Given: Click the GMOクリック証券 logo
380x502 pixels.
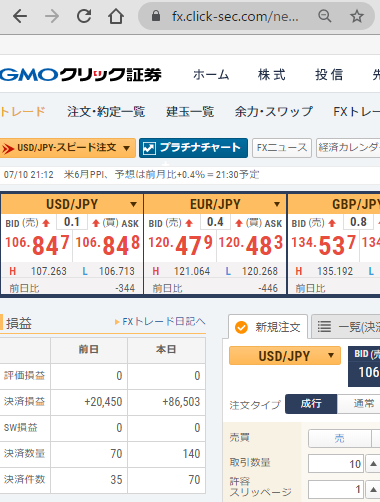Looking at the screenshot, I should [x=81, y=75].
